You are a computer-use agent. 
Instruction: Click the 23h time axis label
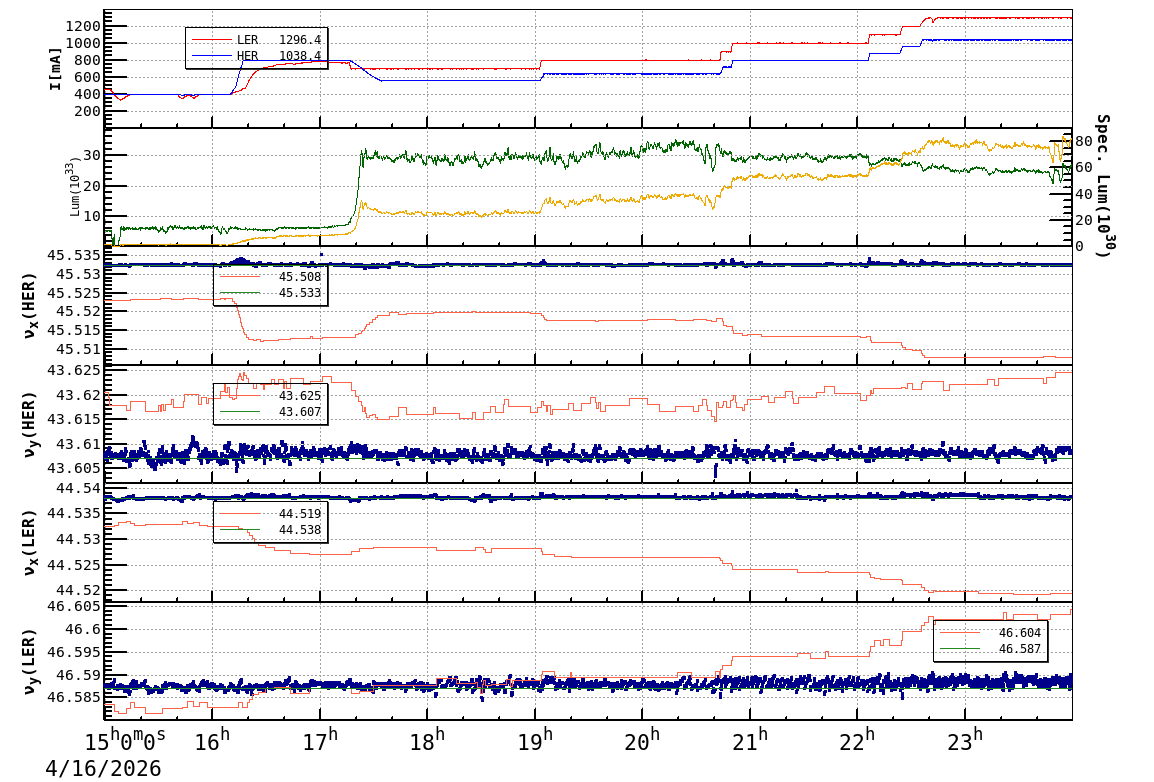click(965, 741)
